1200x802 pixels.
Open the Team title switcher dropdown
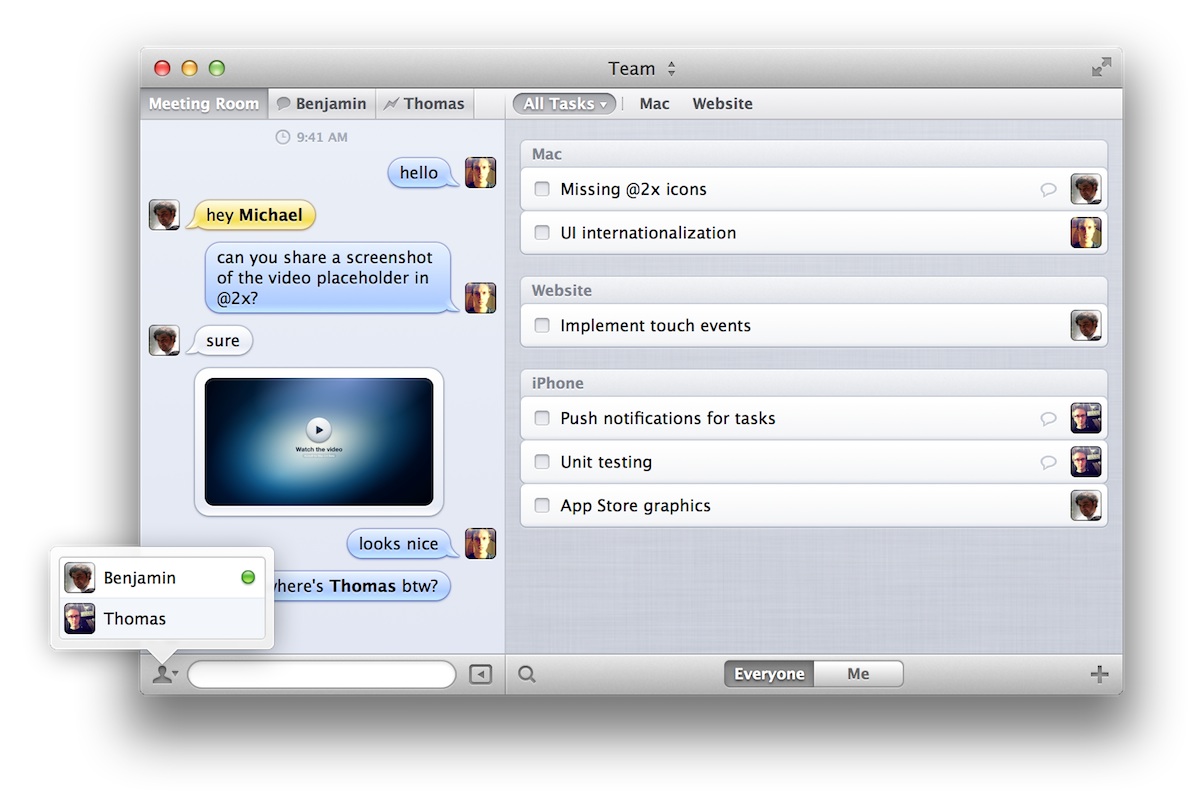click(642, 69)
